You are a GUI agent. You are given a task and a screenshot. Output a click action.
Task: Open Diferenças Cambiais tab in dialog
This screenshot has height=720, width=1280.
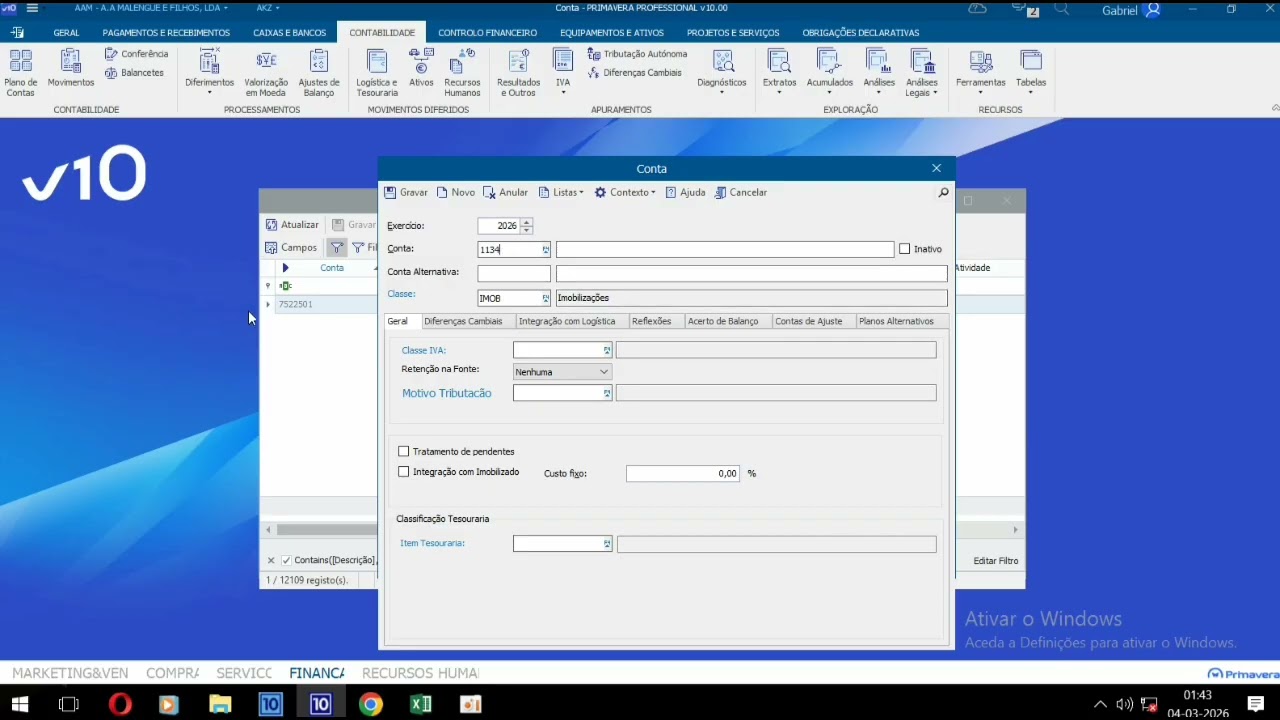463,321
